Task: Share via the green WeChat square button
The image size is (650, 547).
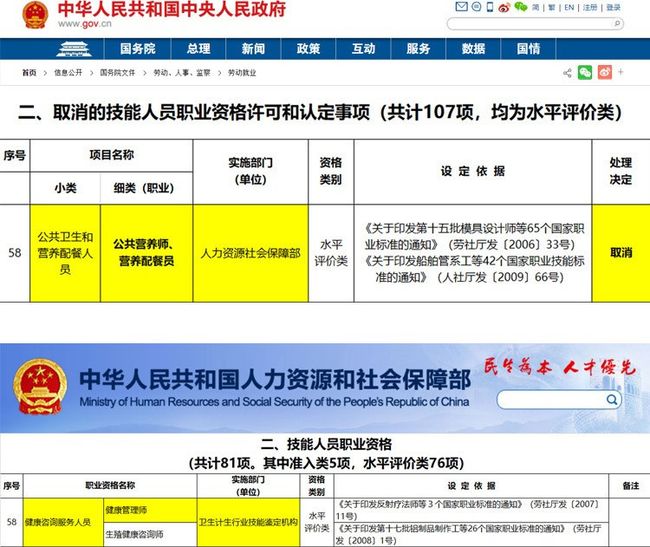Action: point(585,73)
